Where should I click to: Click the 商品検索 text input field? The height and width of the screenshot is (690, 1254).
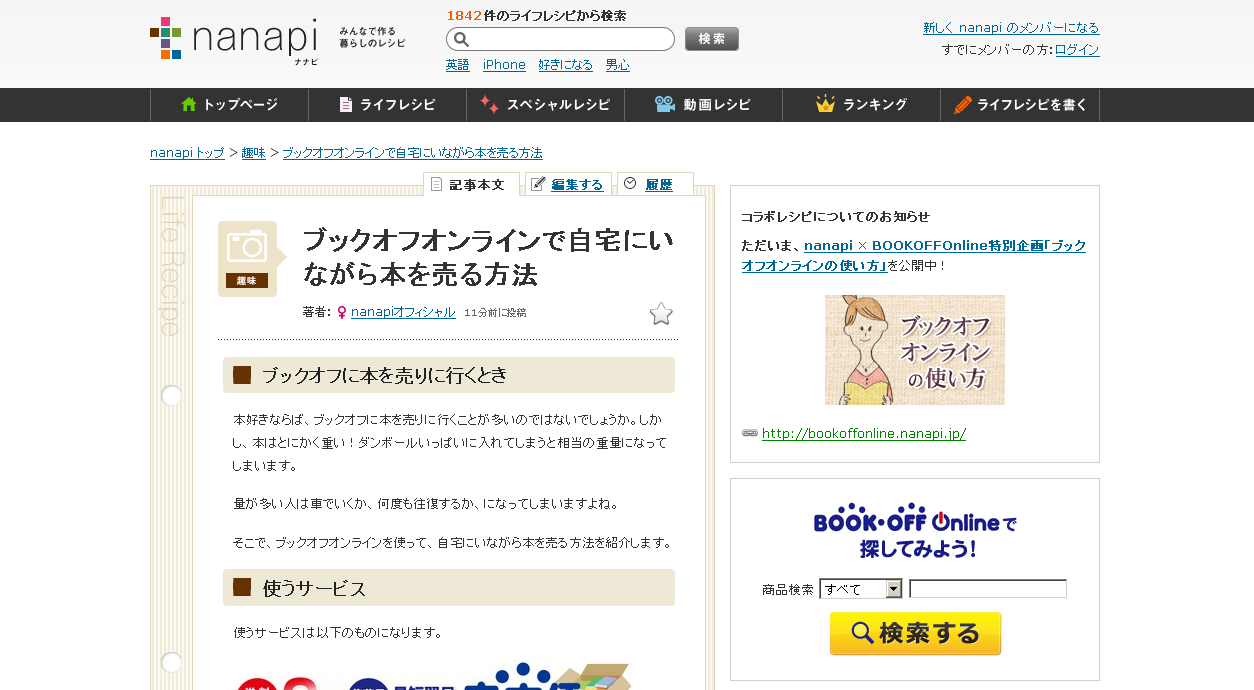click(988, 589)
